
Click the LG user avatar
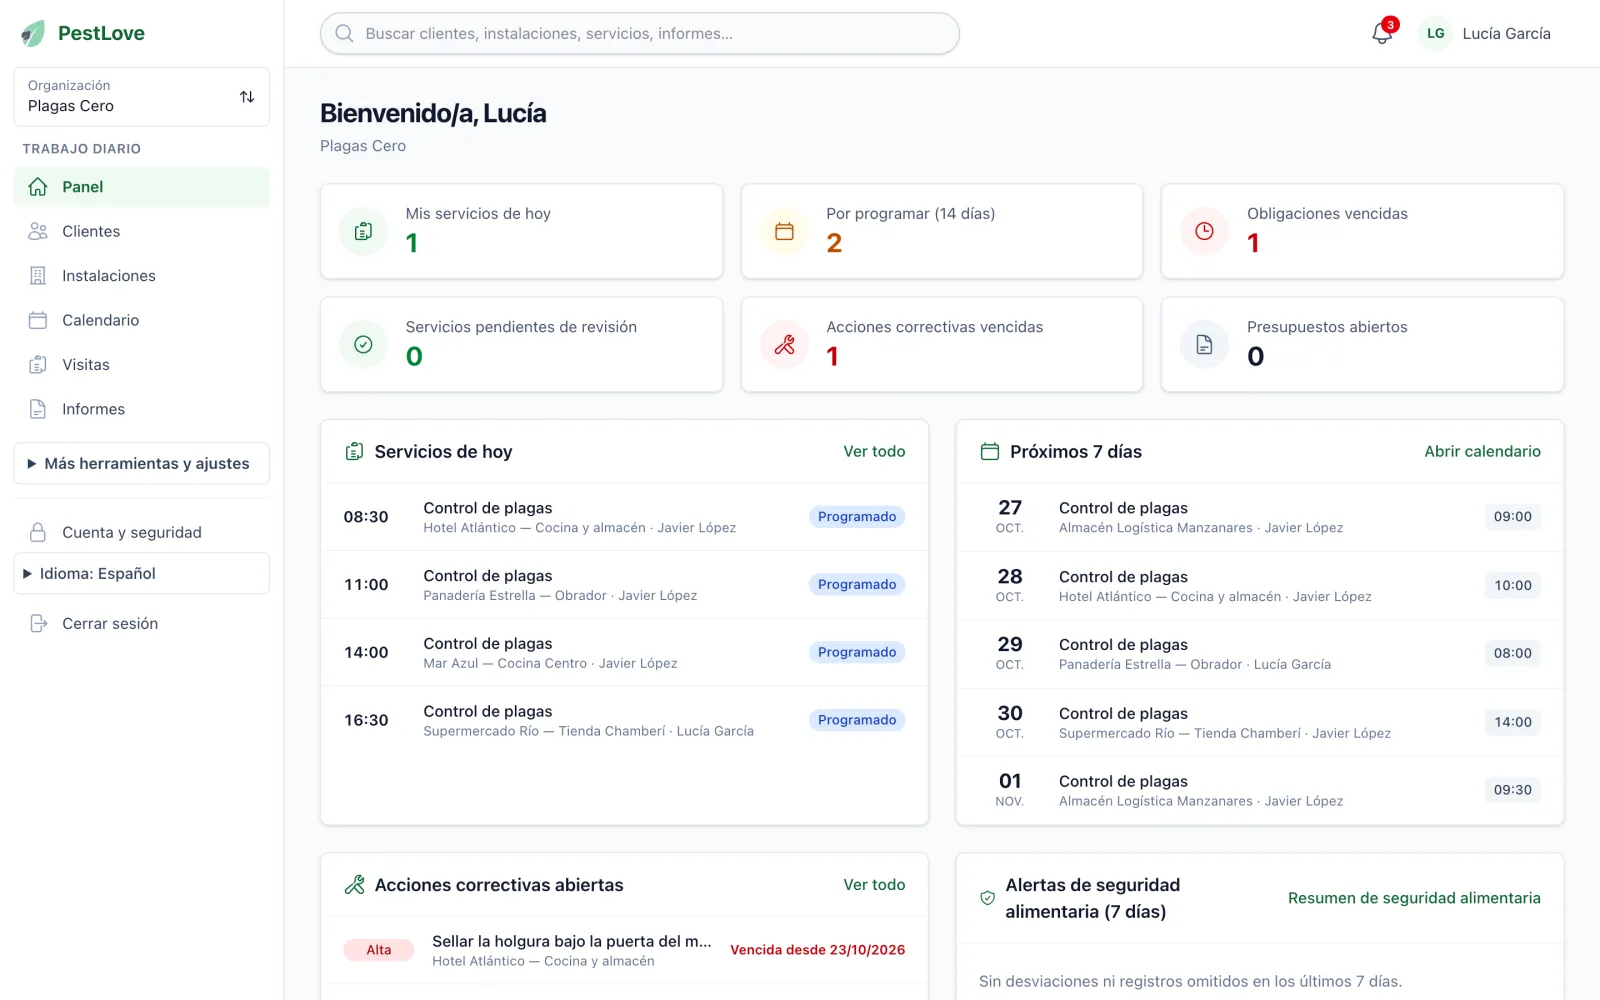(1435, 33)
